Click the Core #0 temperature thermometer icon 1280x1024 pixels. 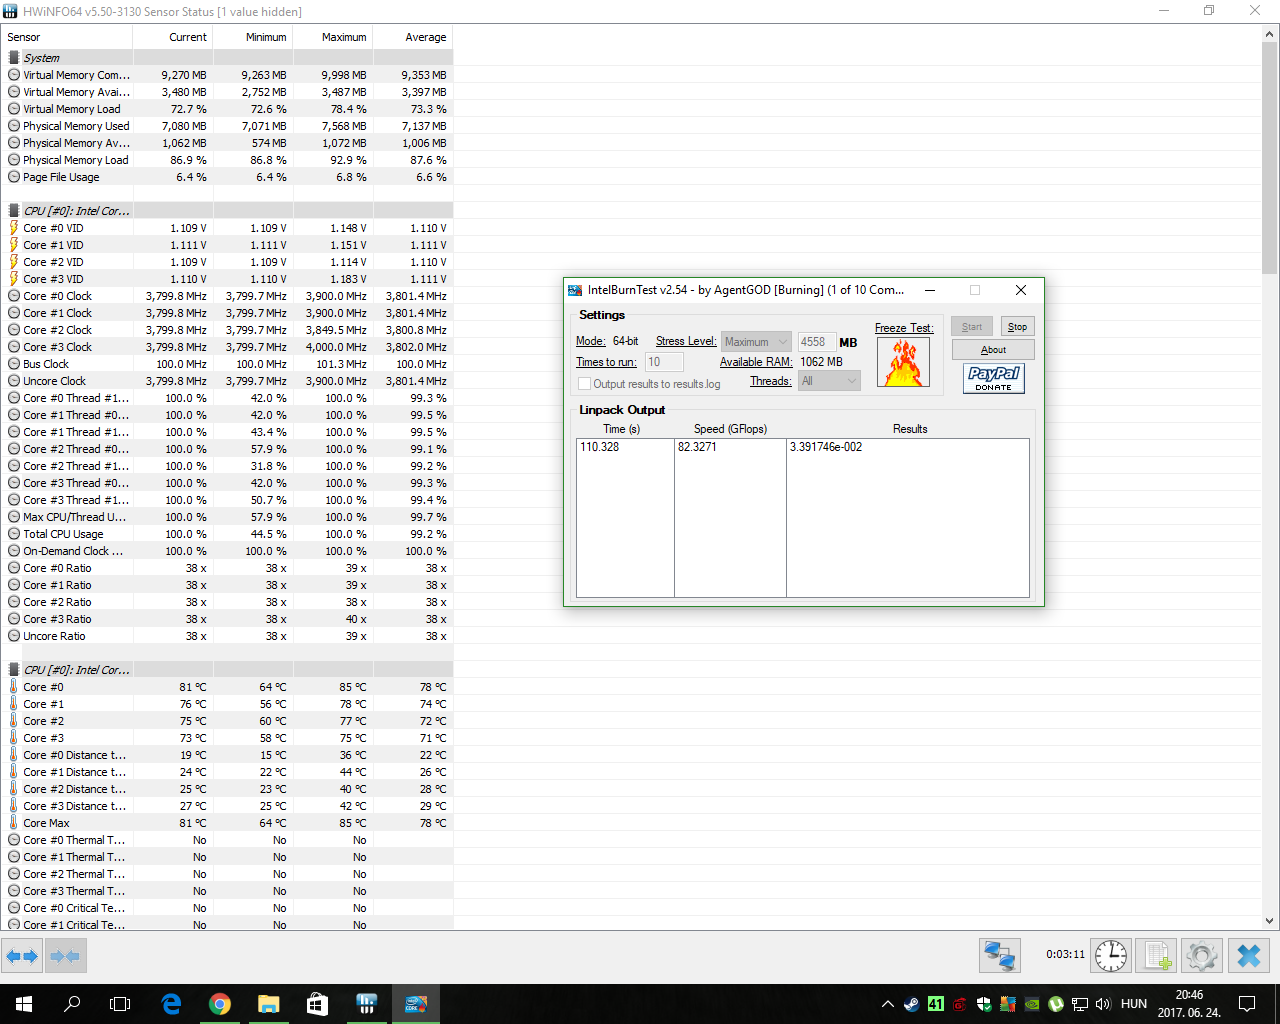14,687
